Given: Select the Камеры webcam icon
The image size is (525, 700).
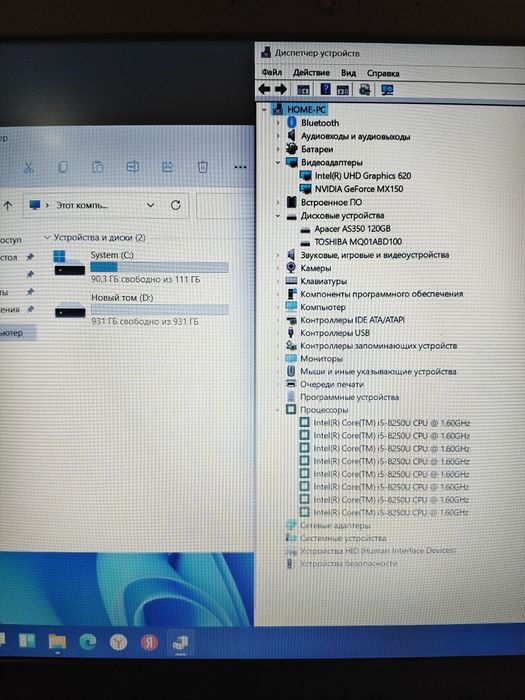Looking at the screenshot, I should tap(291, 268).
